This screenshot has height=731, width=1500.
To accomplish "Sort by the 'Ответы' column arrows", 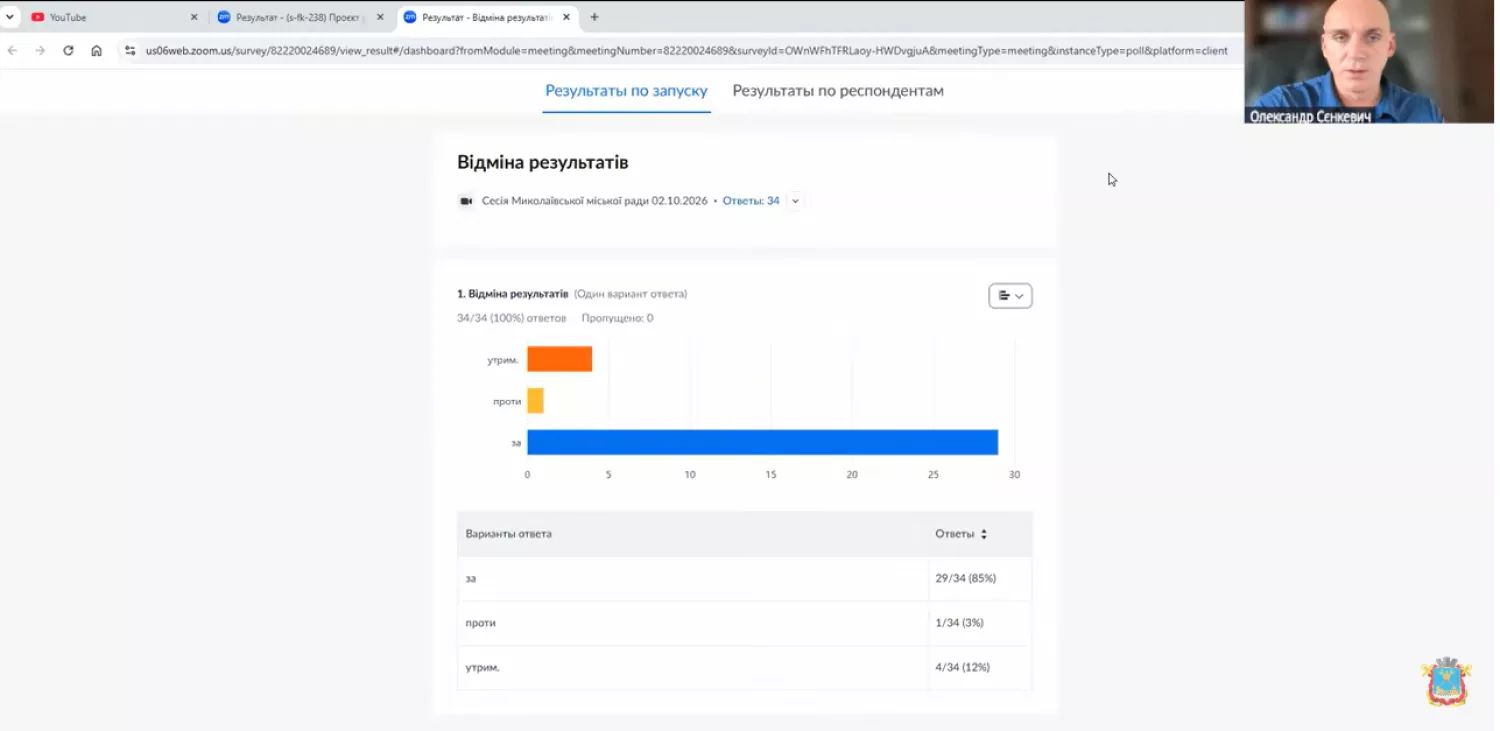I will [984, 534].
